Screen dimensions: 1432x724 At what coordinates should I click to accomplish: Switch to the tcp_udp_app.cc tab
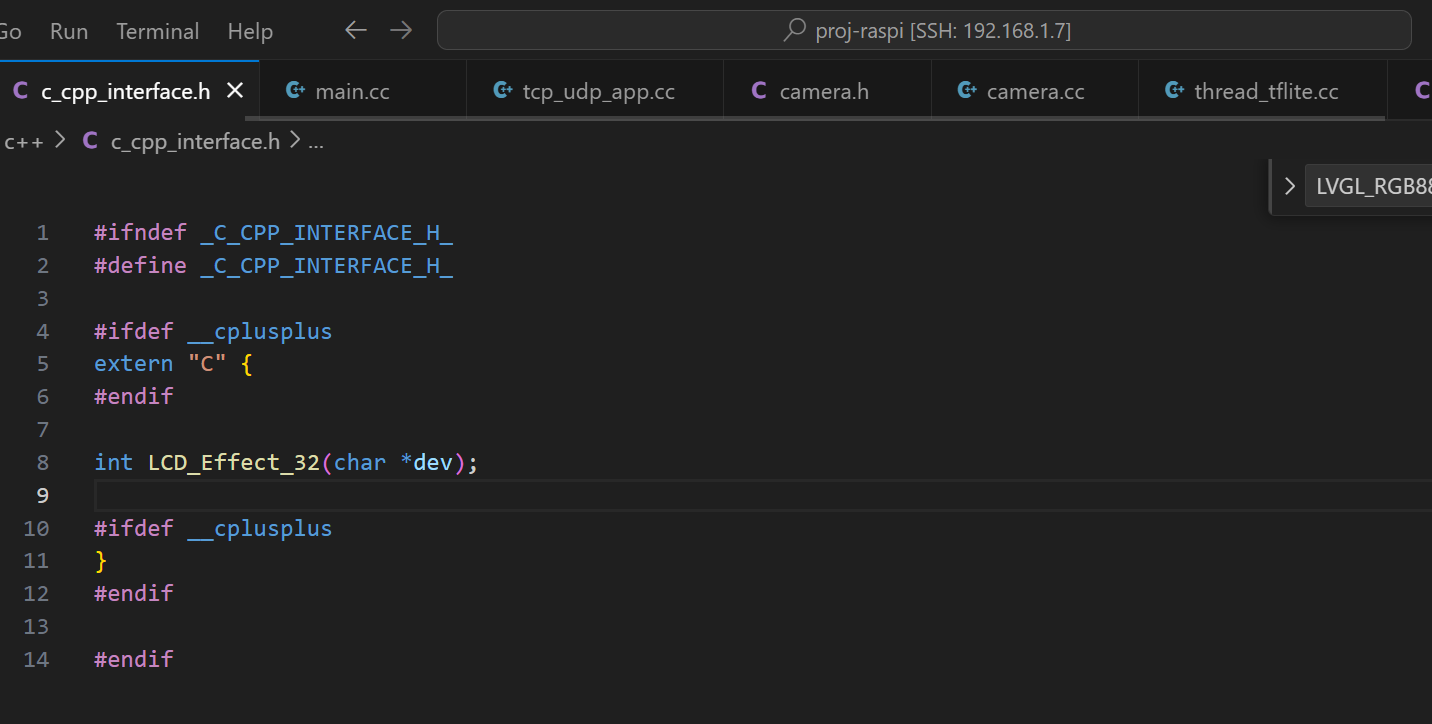click(595, 91)
